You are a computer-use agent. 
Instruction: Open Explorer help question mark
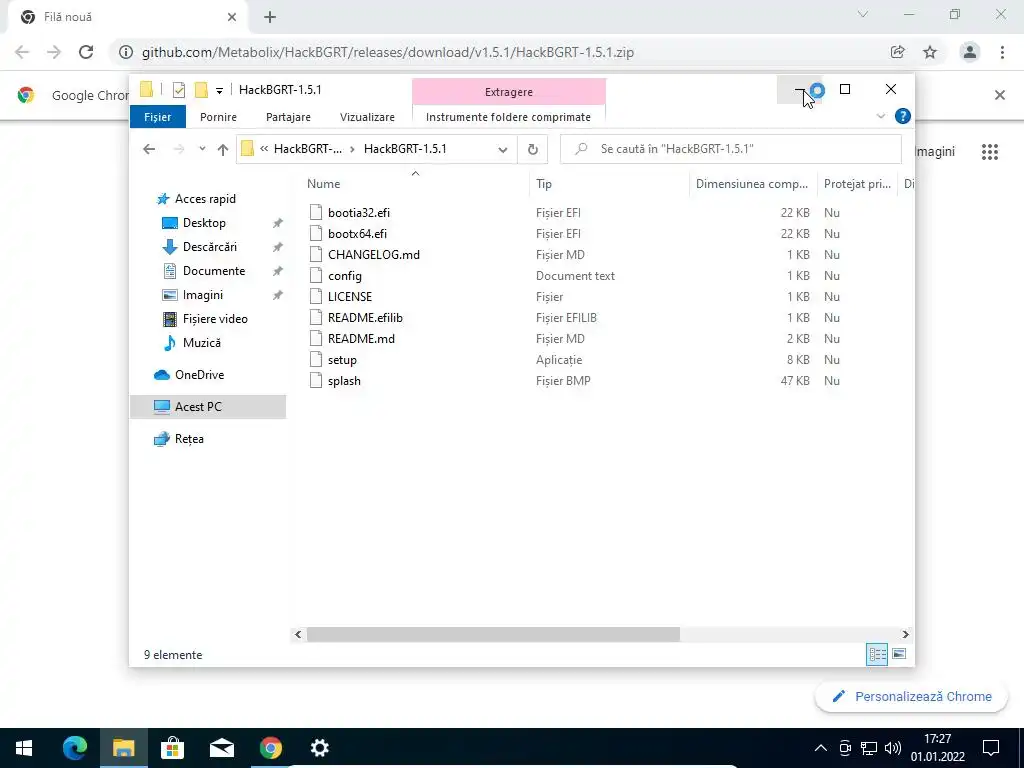point(903,116)
